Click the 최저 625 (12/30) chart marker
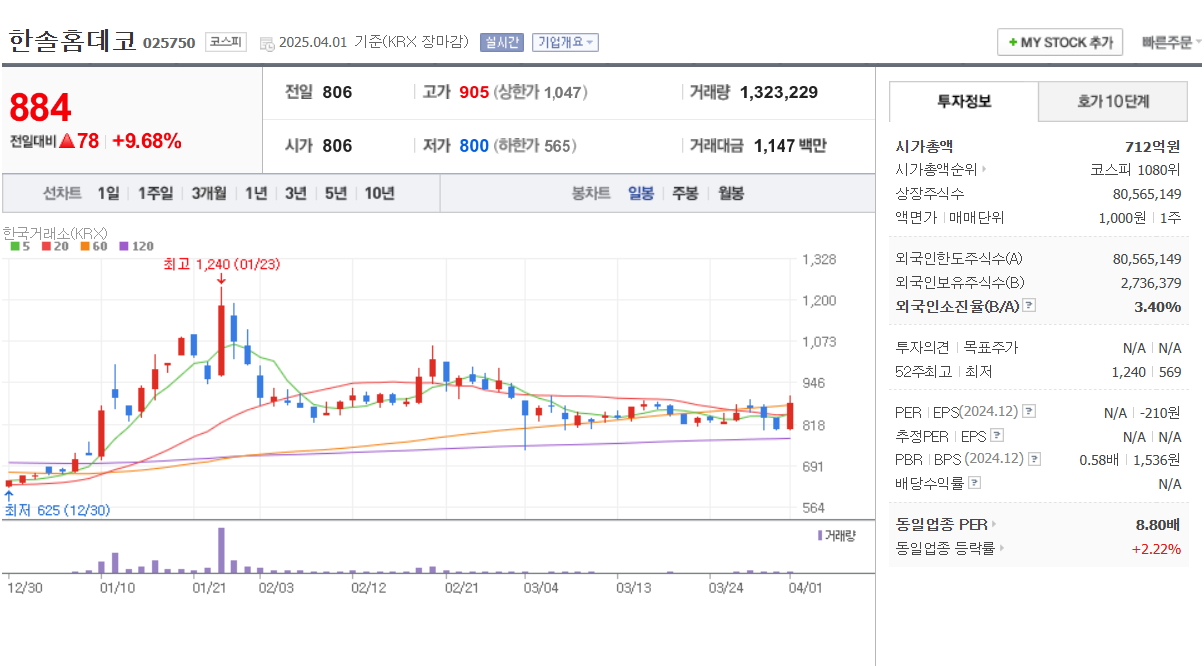The height and width of the screenshot is (666, 1204). 57,510
